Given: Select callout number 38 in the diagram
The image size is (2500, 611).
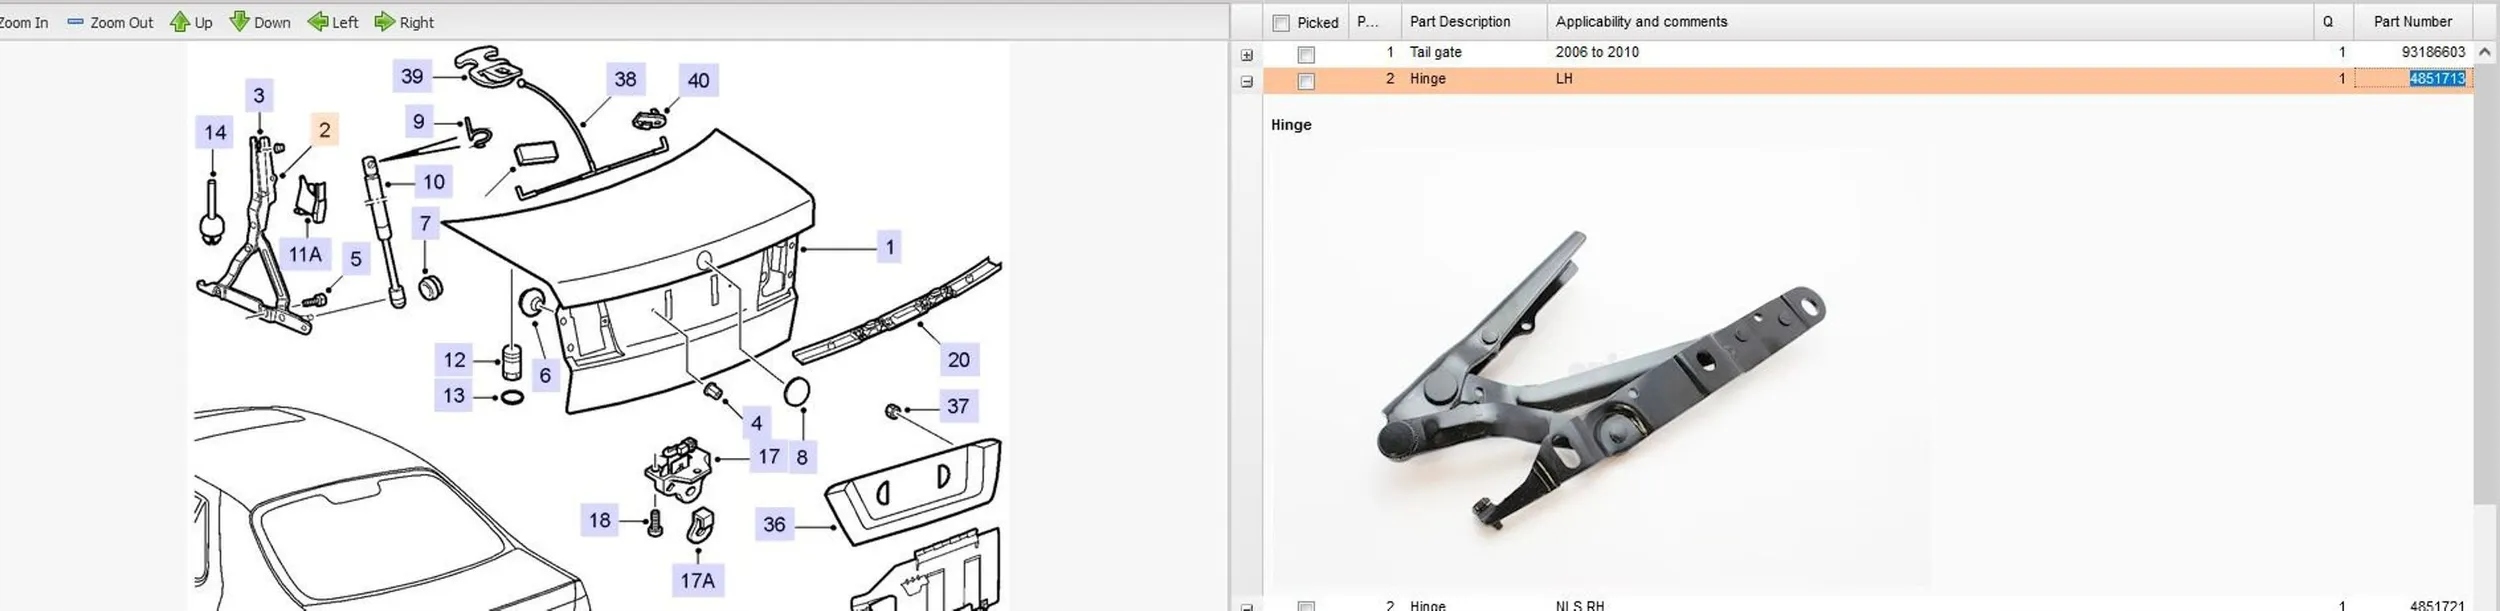Looking at the screenshot, I should point(625,79).
